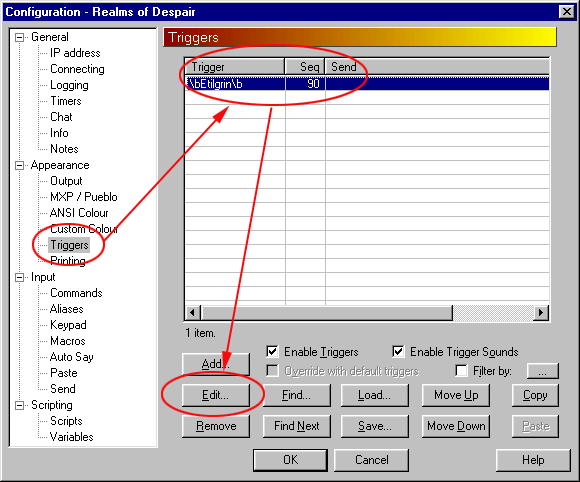Collapse the Scripting tree node
Screen dimensions: 580x482
pos(19,405)
